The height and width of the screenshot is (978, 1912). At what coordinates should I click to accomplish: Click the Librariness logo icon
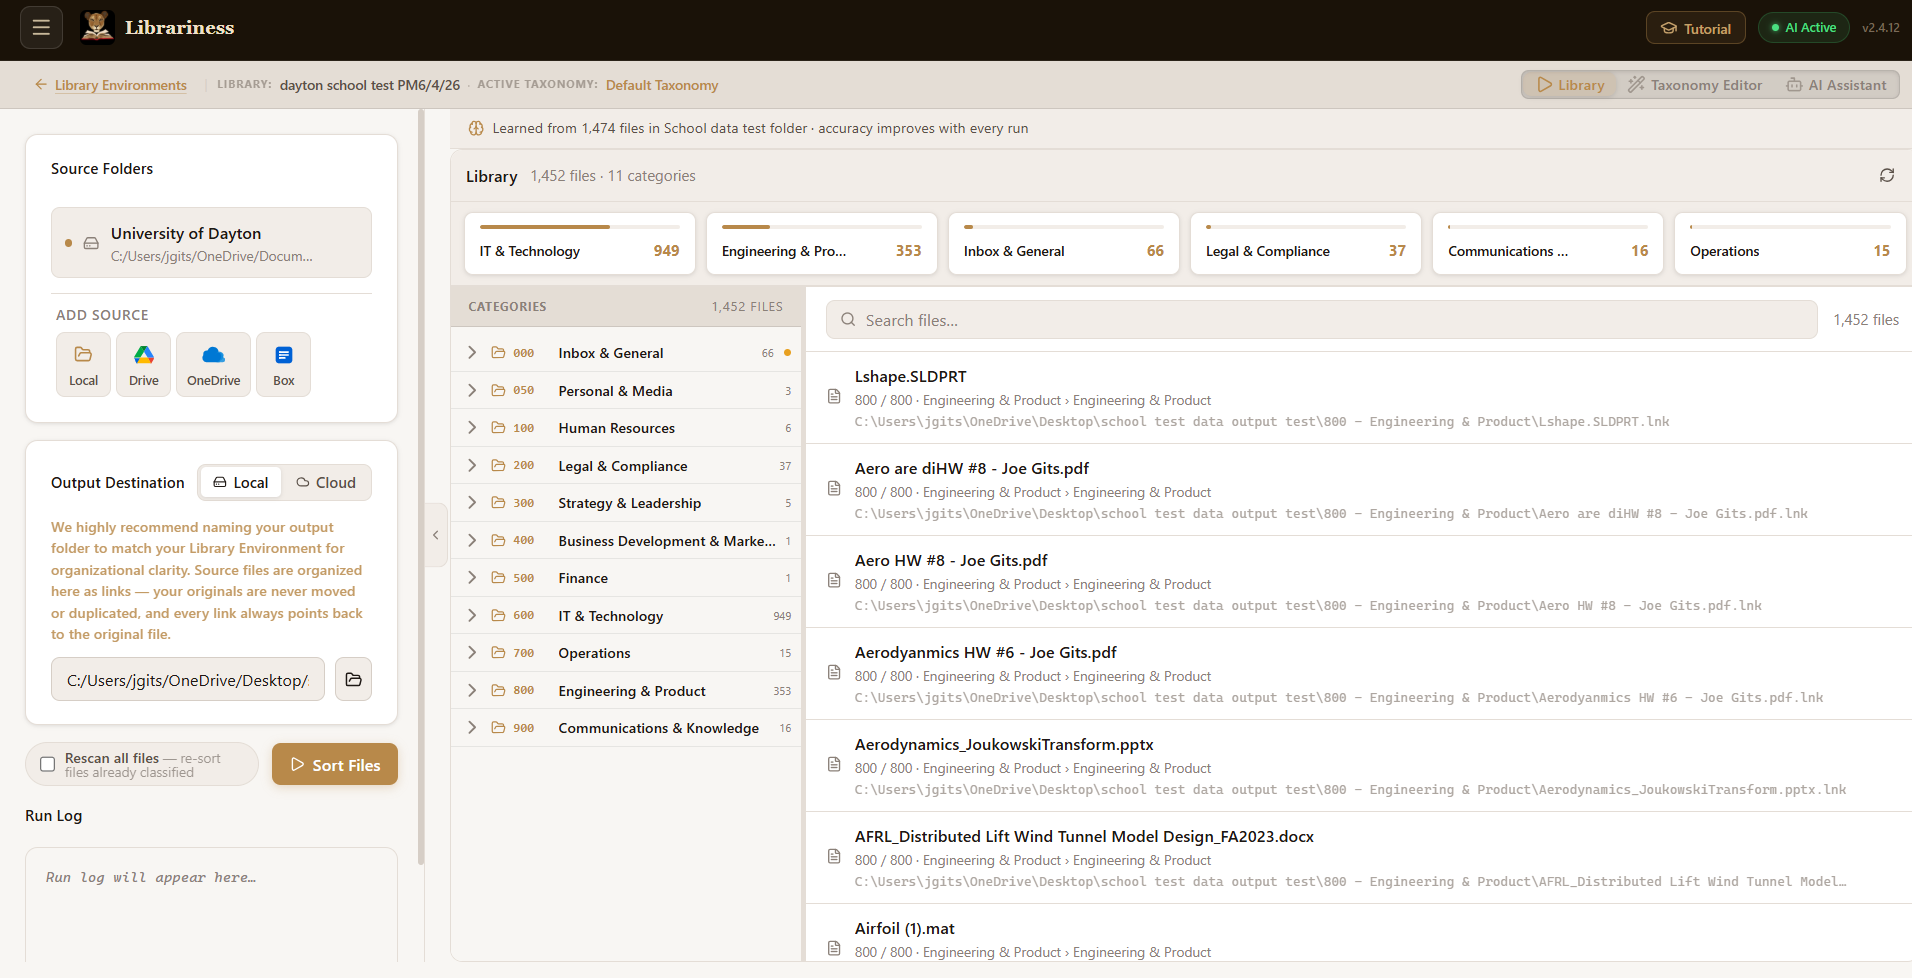coord(97,27)
